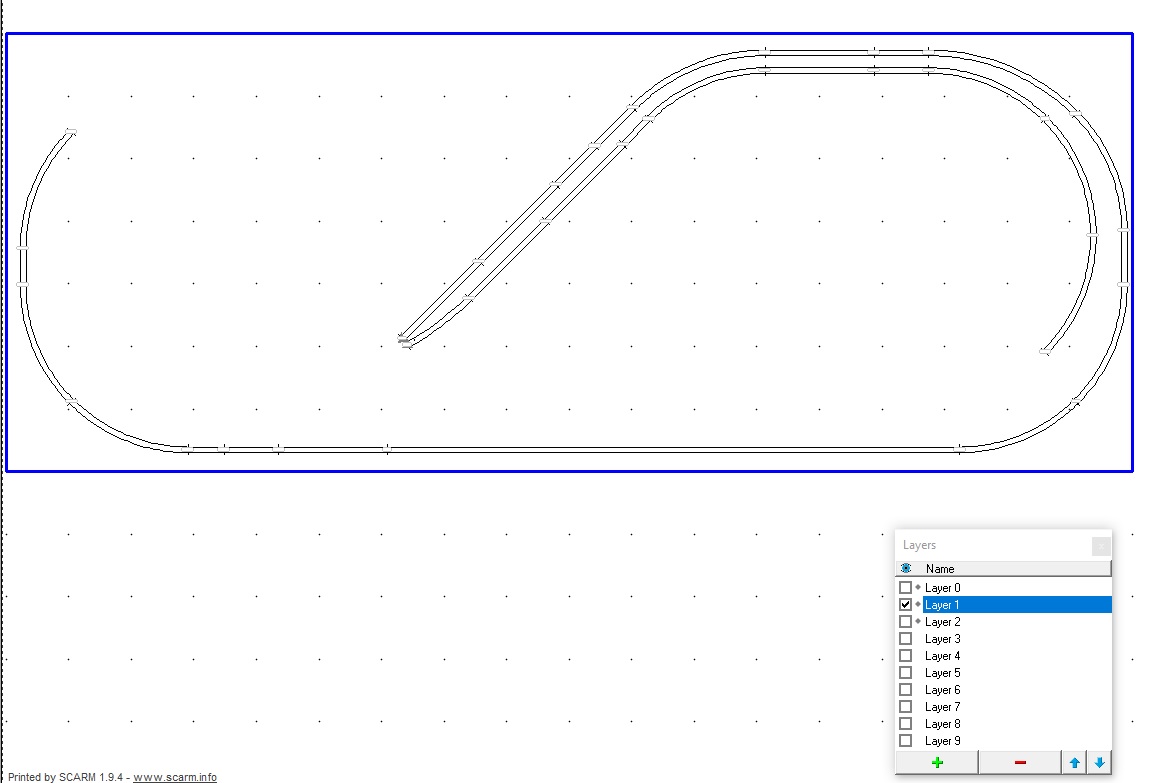The image size is (1149, 783).
Task: Select the Layer 4 row name
Action: point(942,656)
